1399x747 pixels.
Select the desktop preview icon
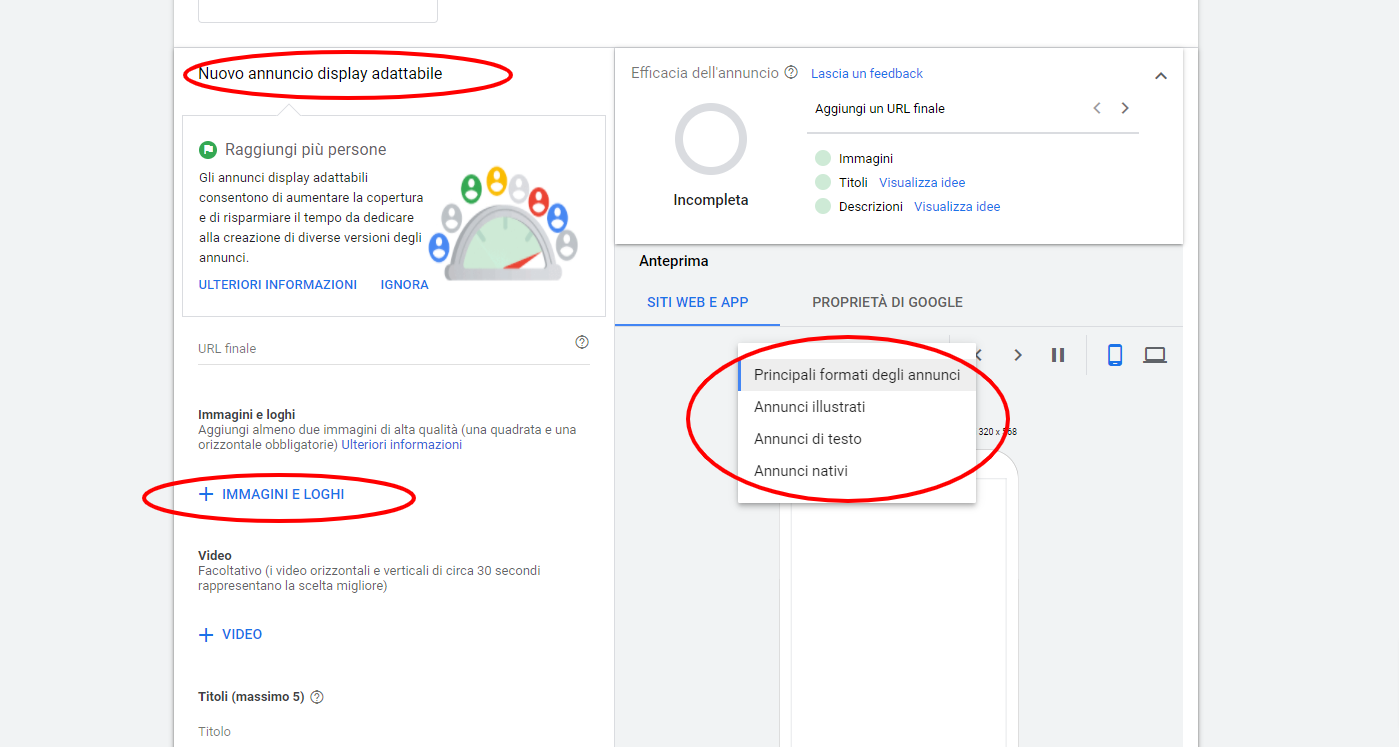pos(1155,354)
